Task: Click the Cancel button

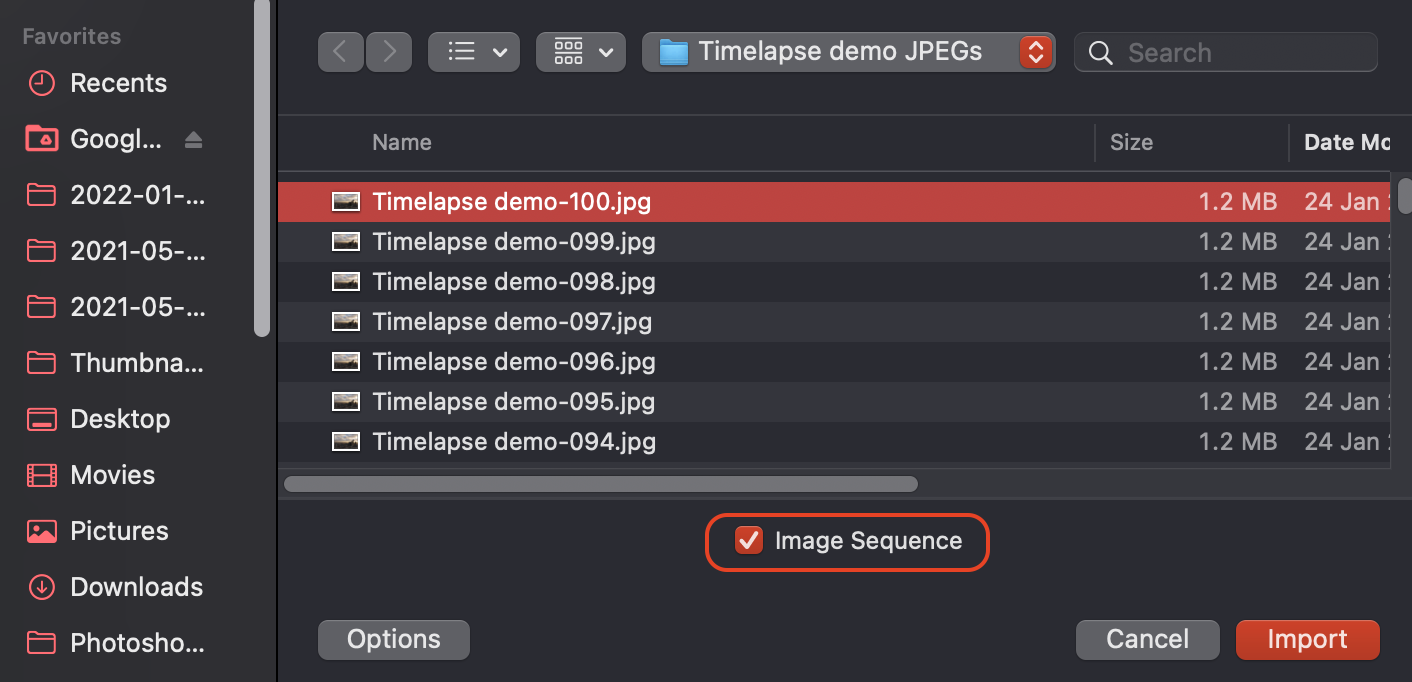Action: (1148, 640)
